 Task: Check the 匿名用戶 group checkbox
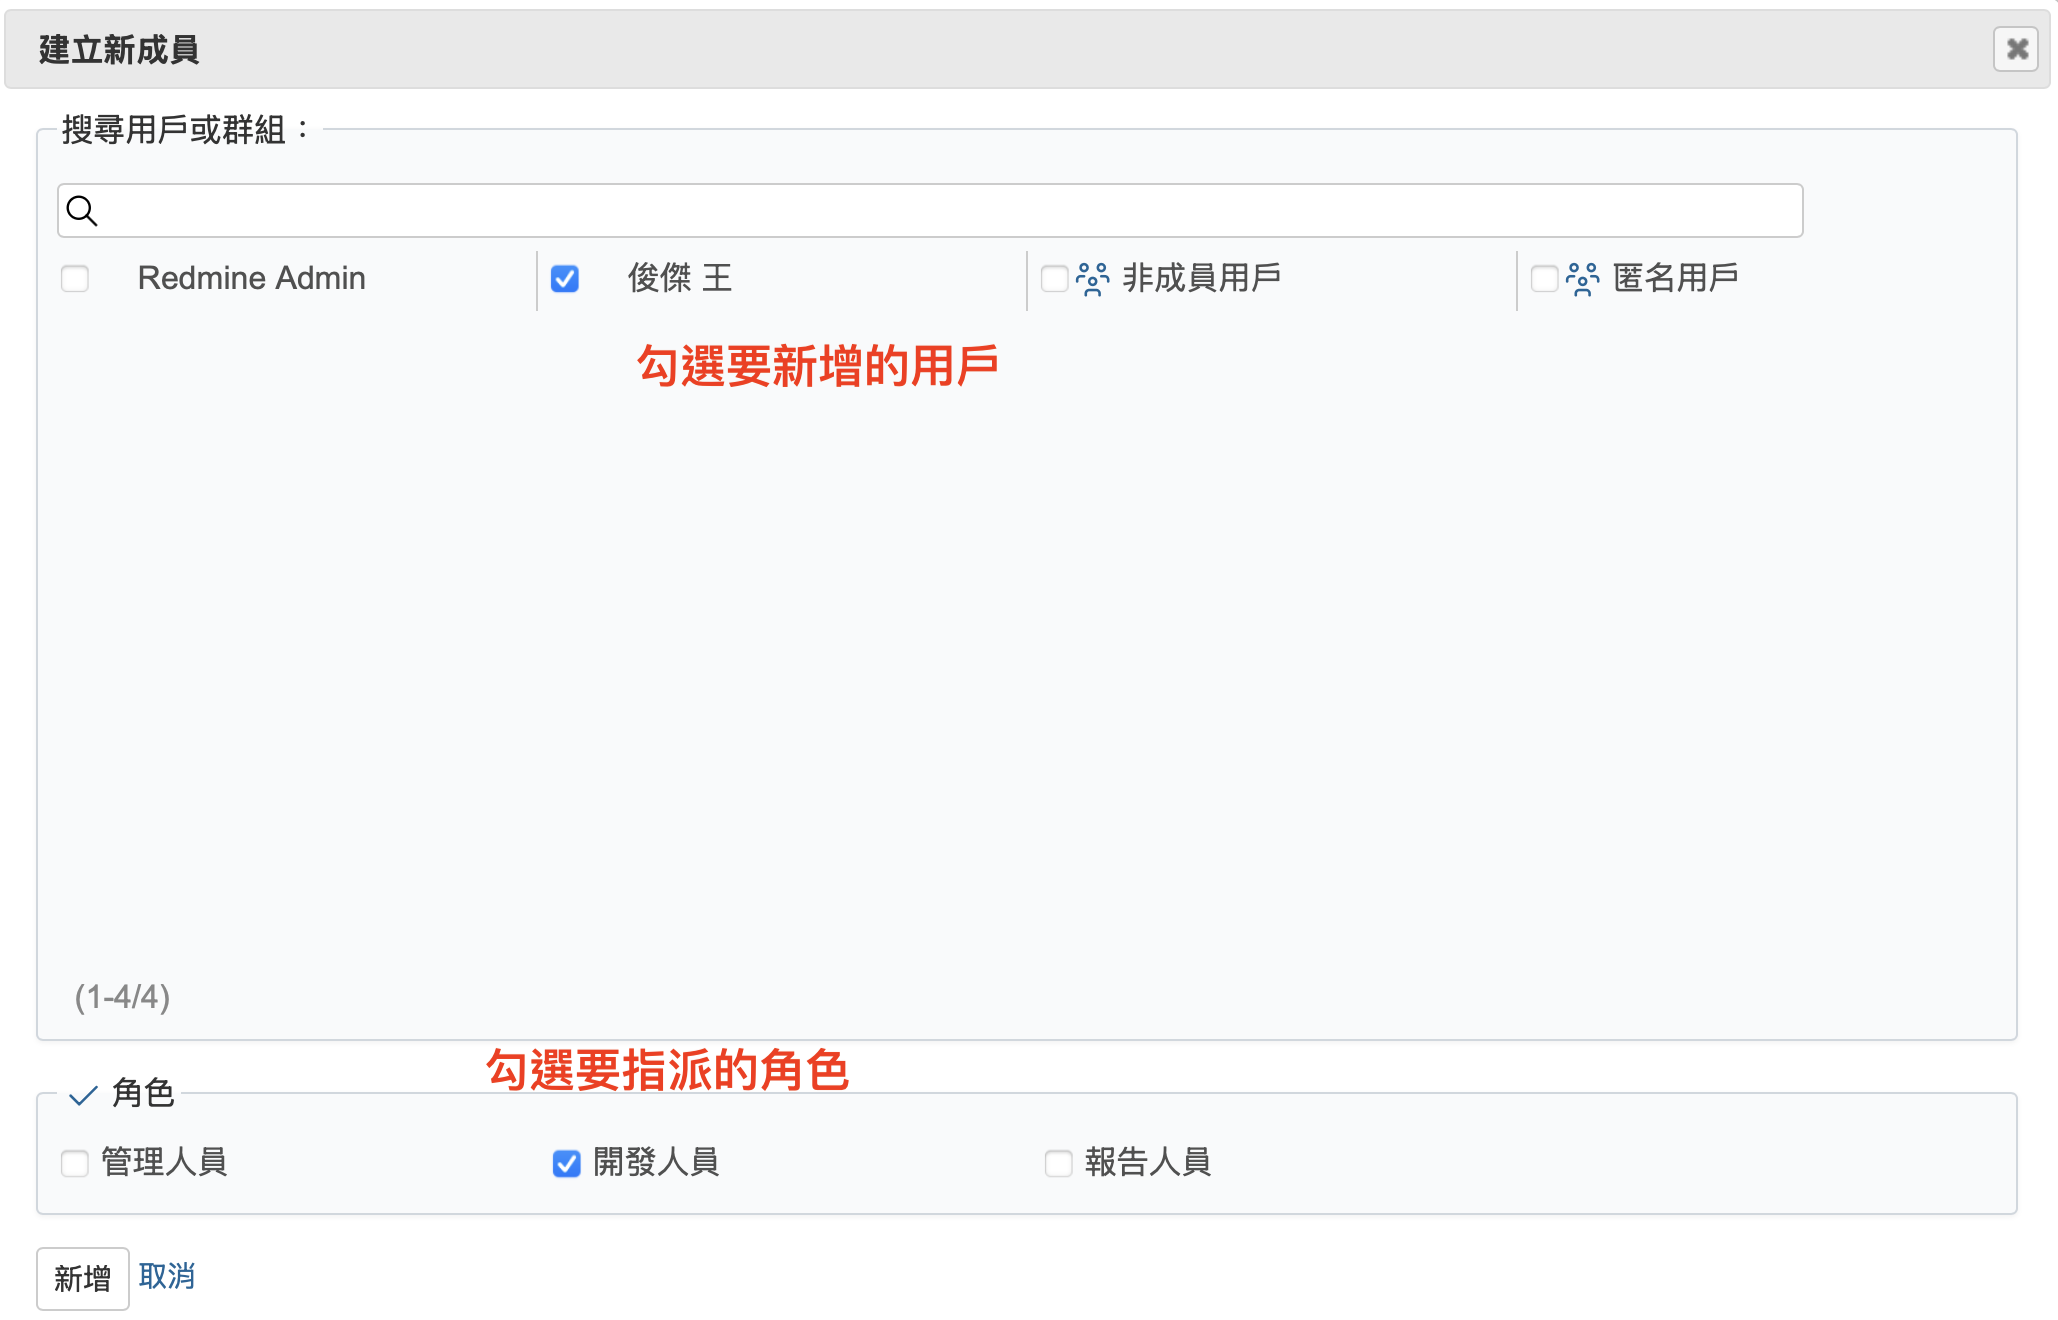[x=1544, y=278]
